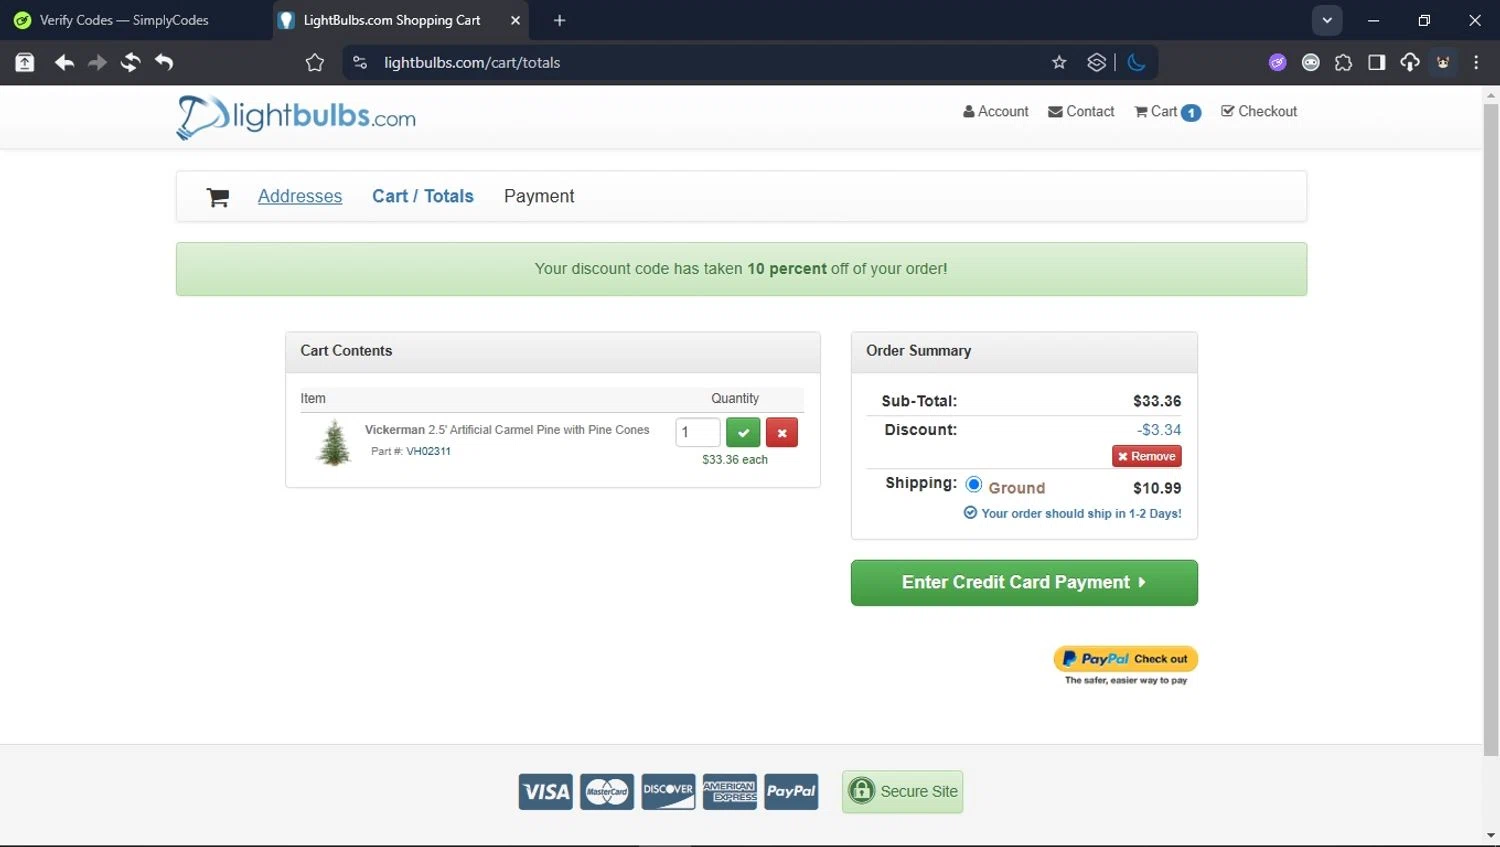Reload the current page
Image resolution: width=1500 pixels, height=847 pixels.
coord(130,62)
